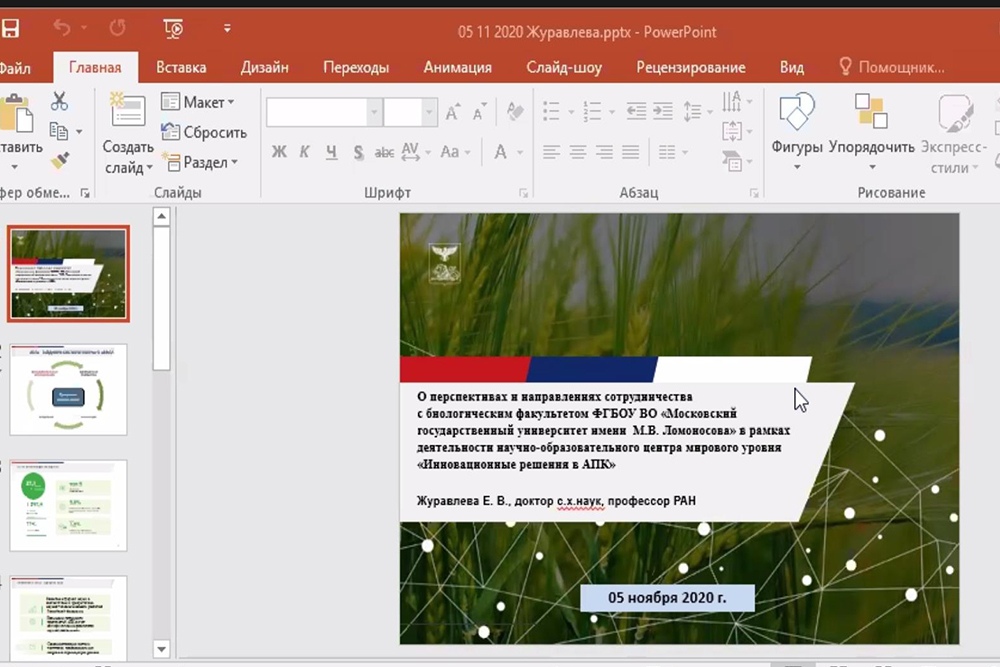
Task: Open the Фигуры (Shapes) gallery
Action: pyautogui.click(x=797, y=113)
